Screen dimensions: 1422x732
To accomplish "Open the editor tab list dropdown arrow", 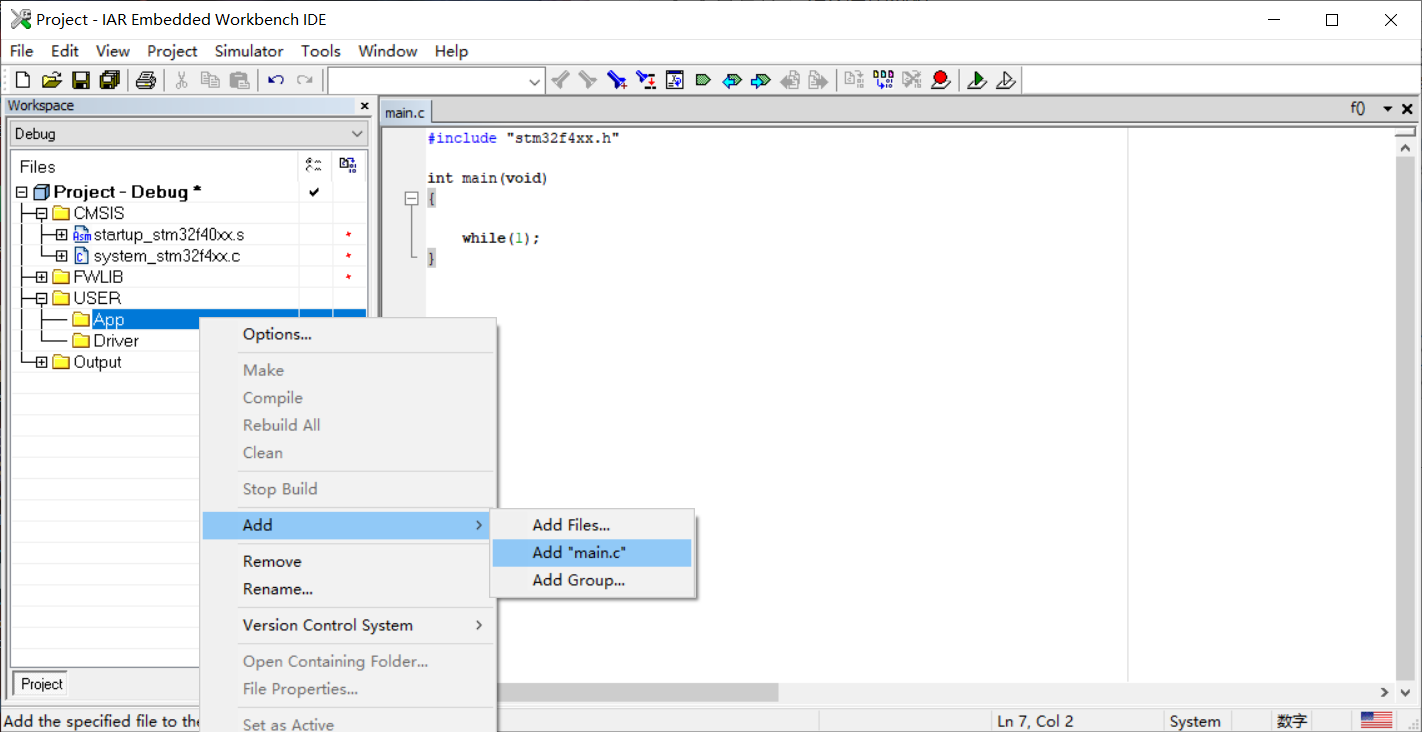I will pyautogui.click(x=1387, y=109).
